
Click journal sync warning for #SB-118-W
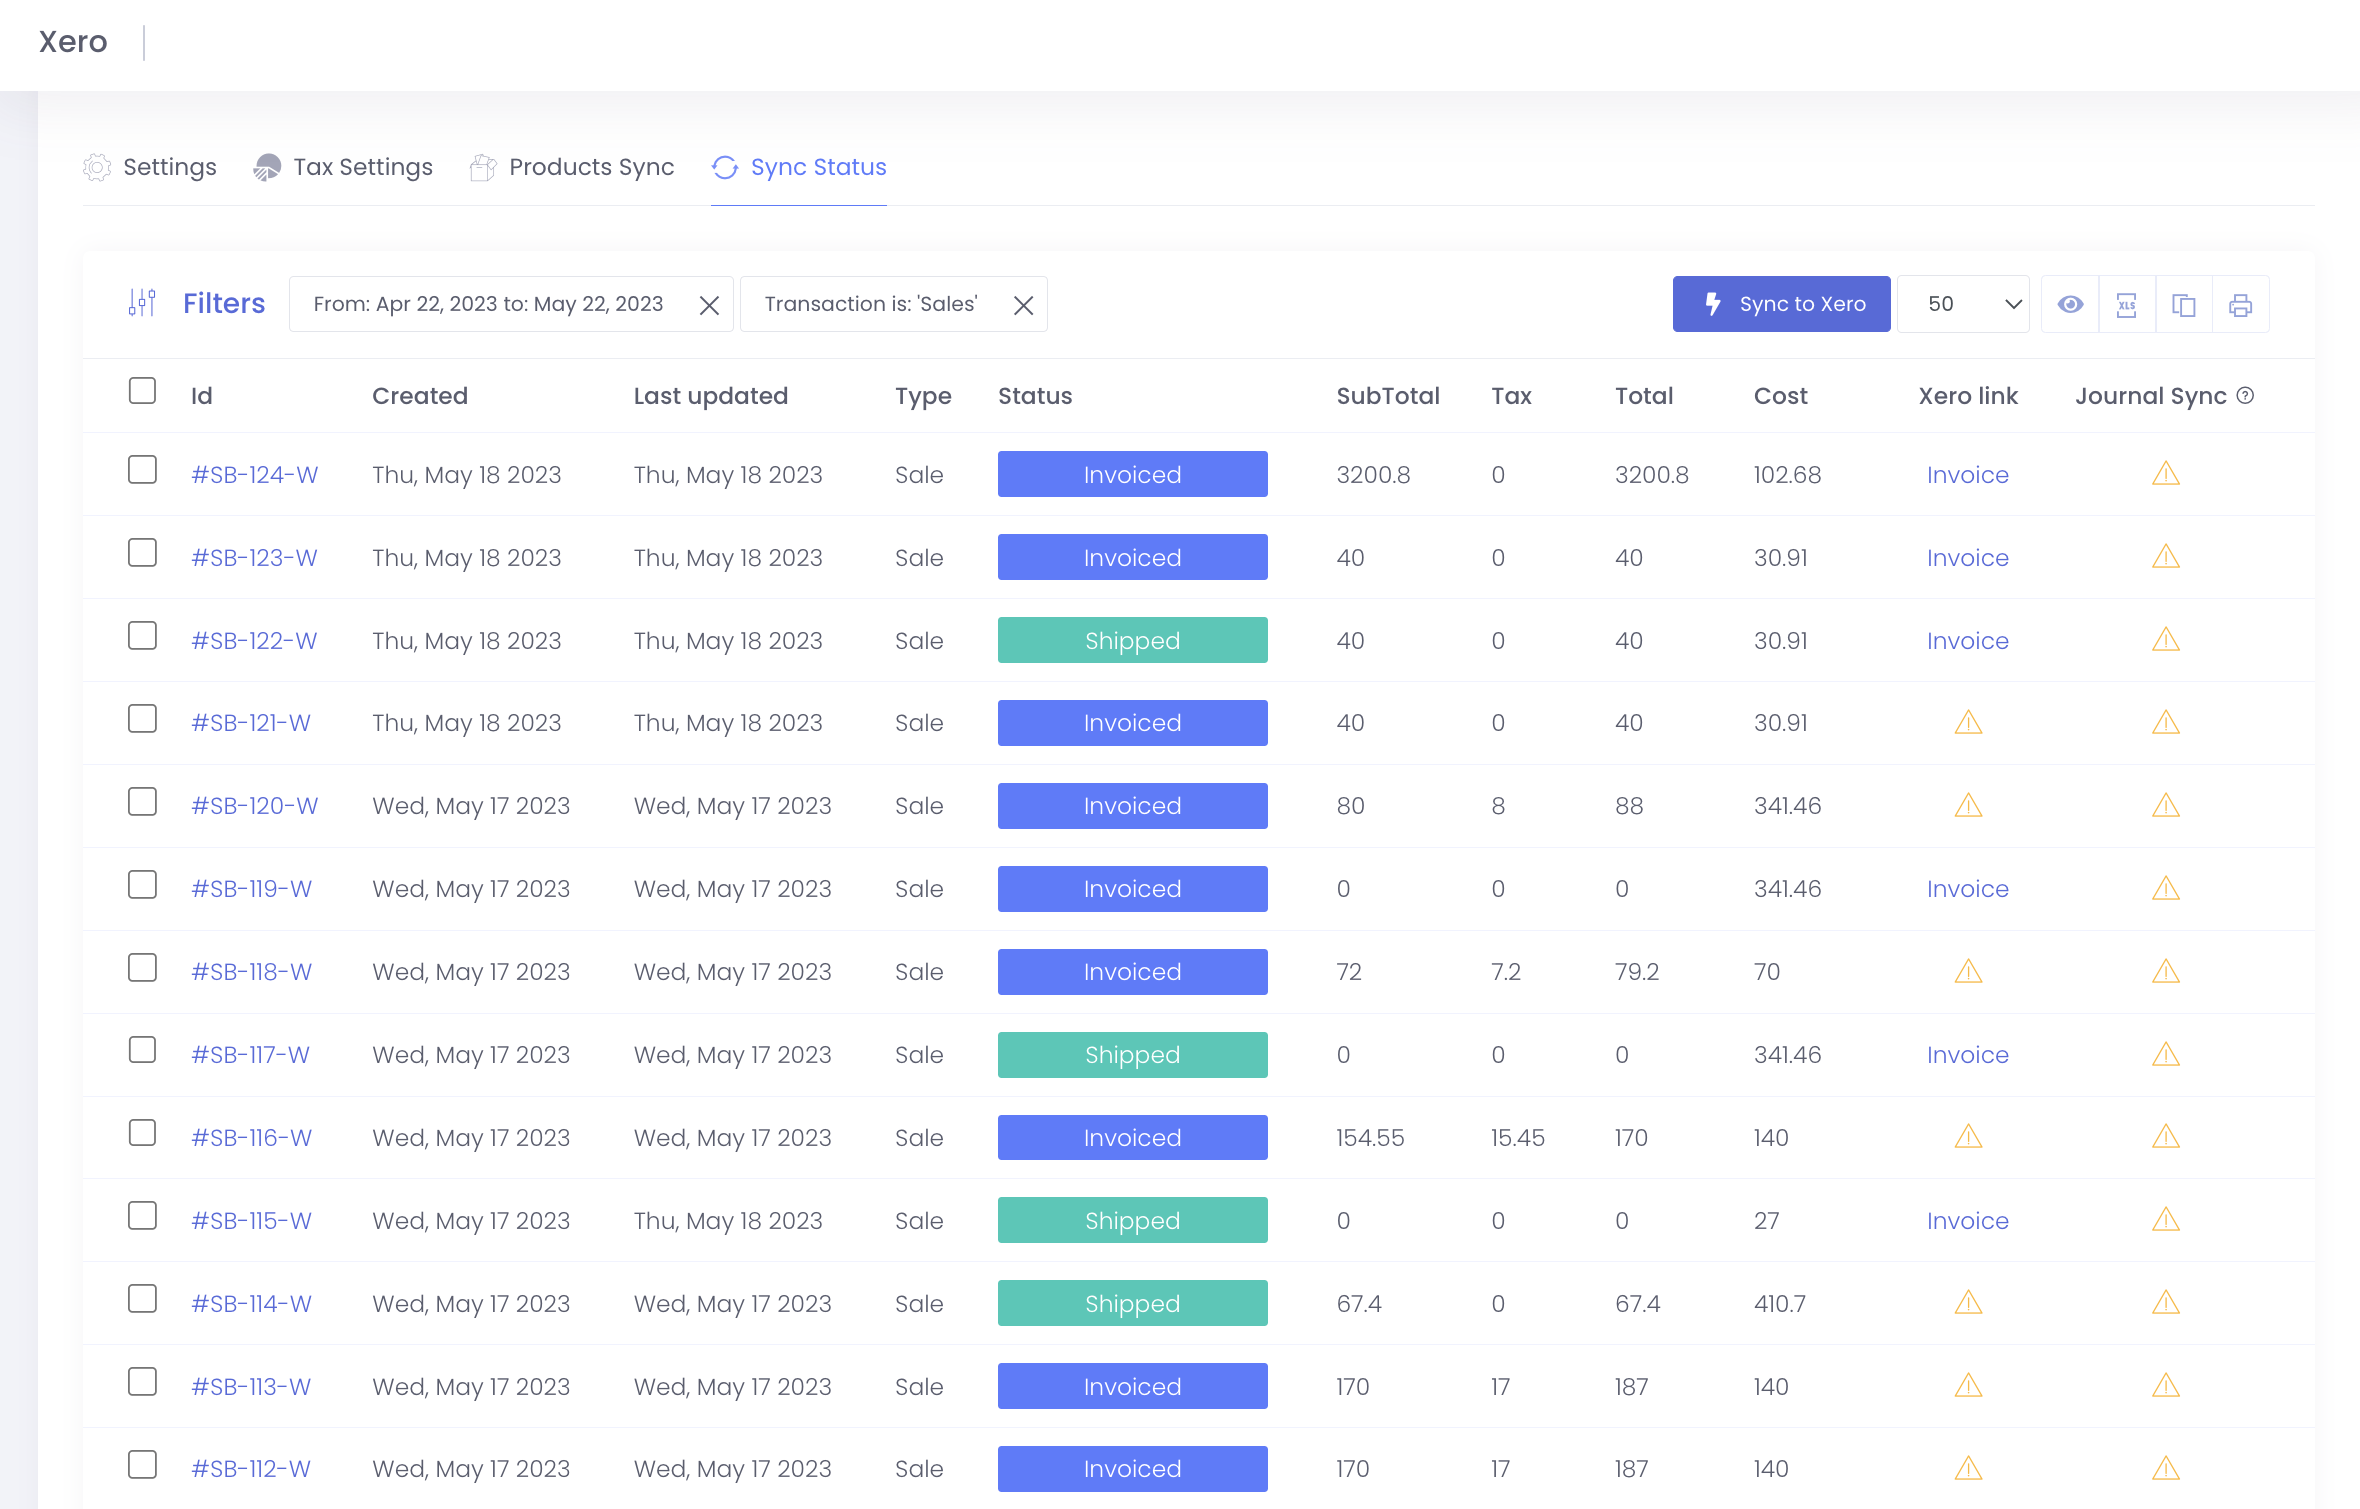(2166, 971)
